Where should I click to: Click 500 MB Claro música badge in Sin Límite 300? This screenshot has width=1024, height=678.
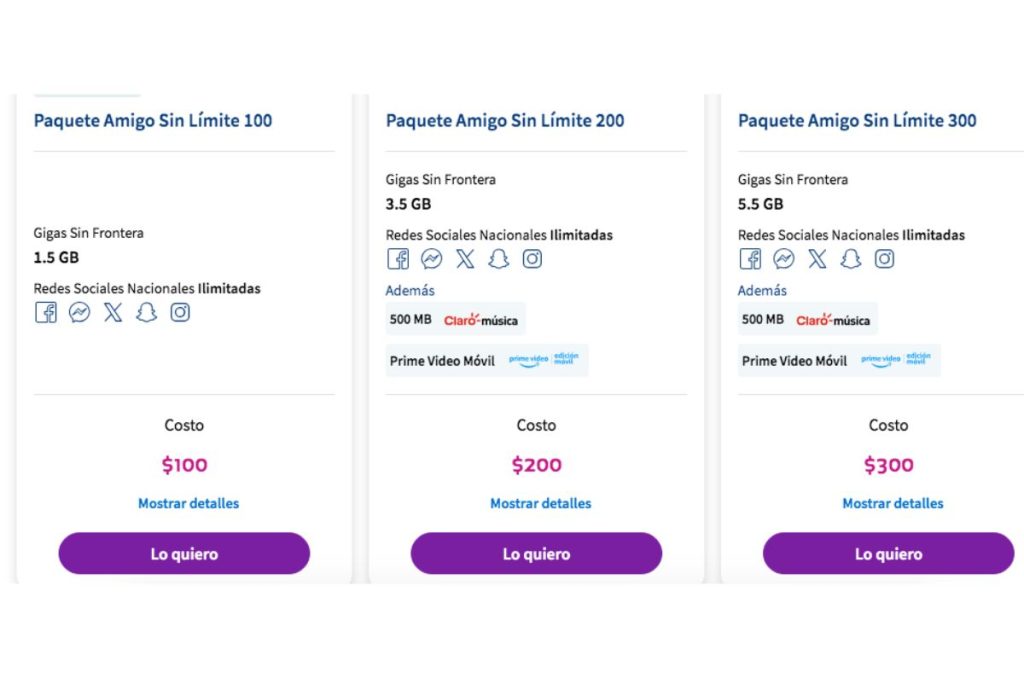pos(807,320)
